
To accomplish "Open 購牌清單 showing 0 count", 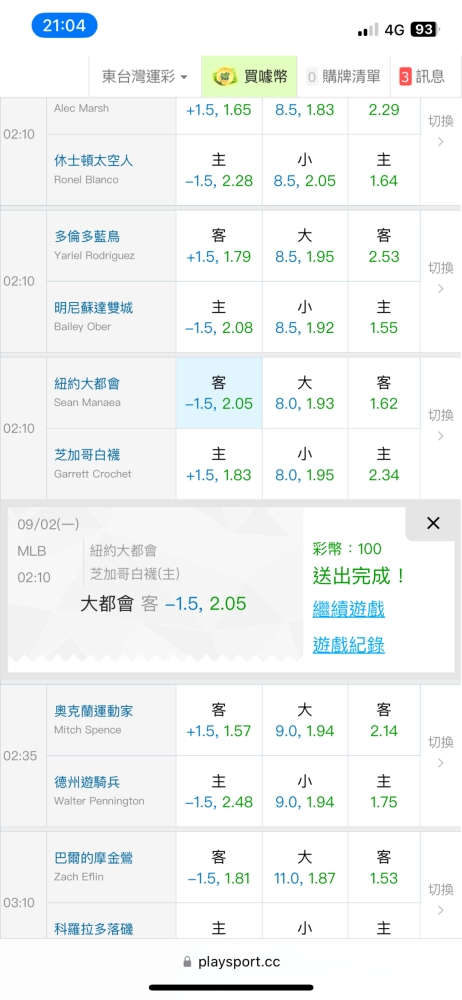I will coord(343,77).
